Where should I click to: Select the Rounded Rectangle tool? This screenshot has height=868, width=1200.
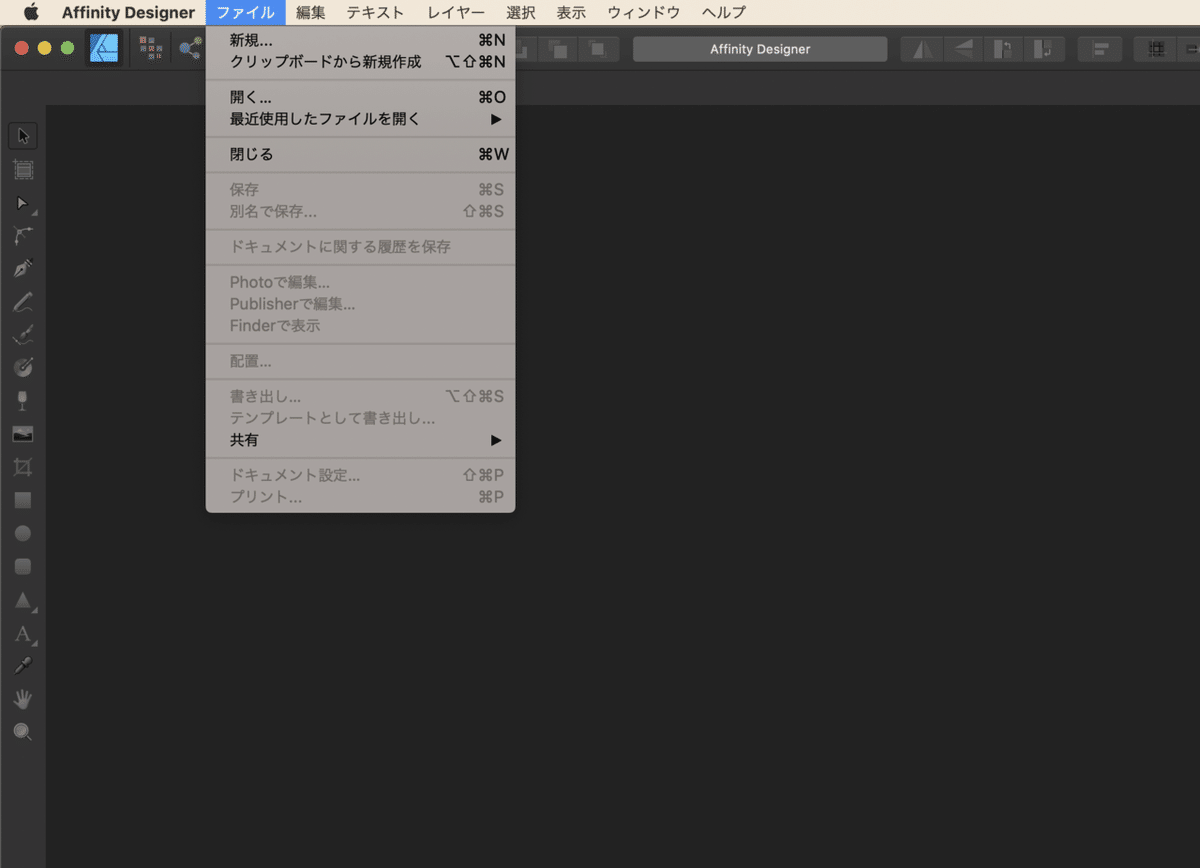(x=23, y=566)
